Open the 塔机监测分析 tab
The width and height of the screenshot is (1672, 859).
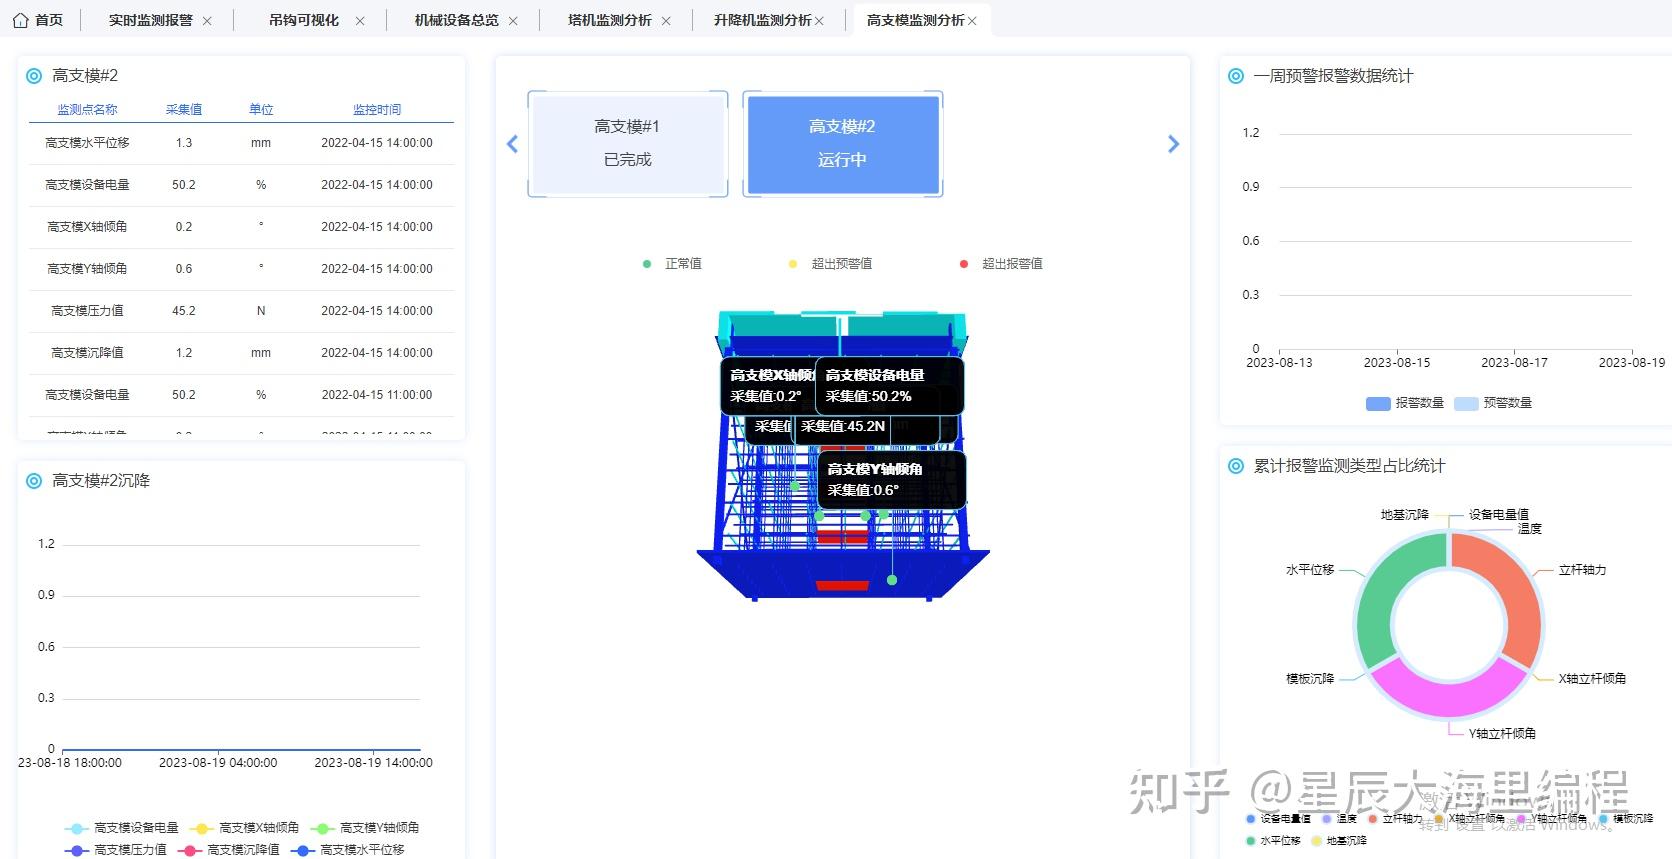coord(610,20)
